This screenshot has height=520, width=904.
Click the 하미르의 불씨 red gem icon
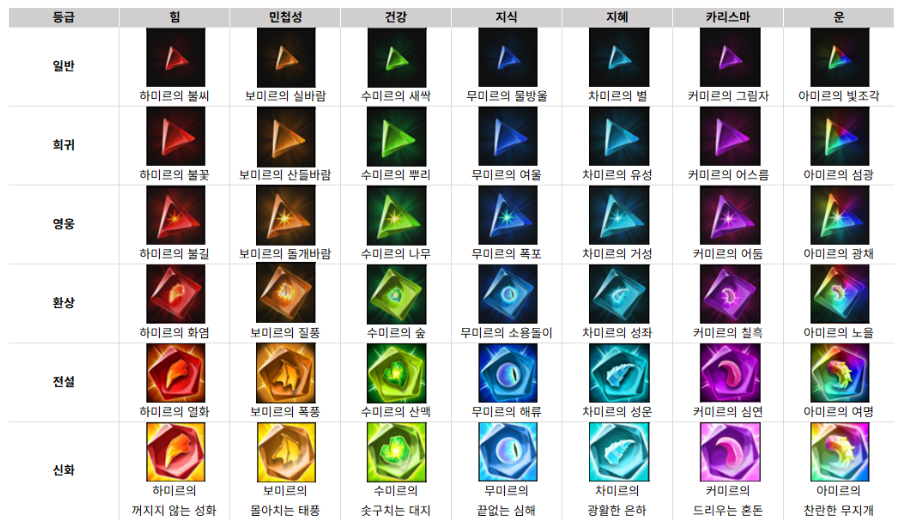pos(175,58)
